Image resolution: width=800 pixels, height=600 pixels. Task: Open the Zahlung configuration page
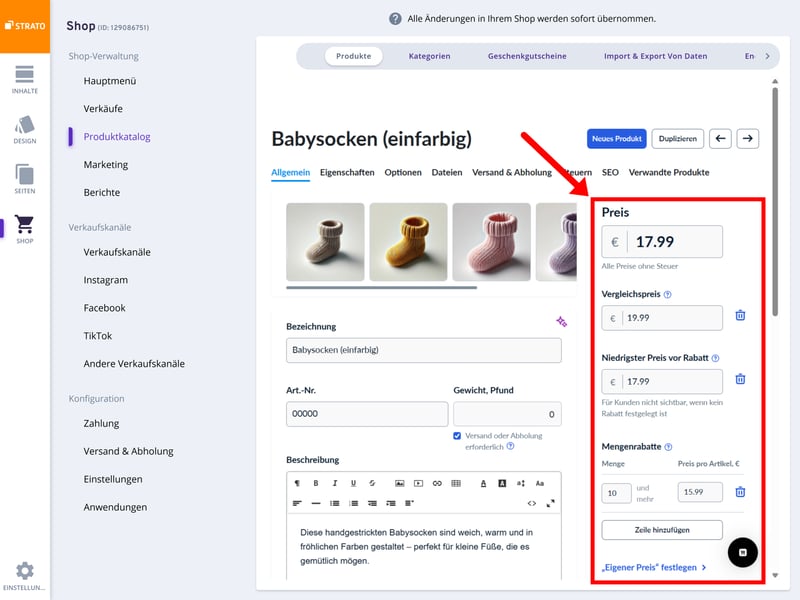point(101,423)
